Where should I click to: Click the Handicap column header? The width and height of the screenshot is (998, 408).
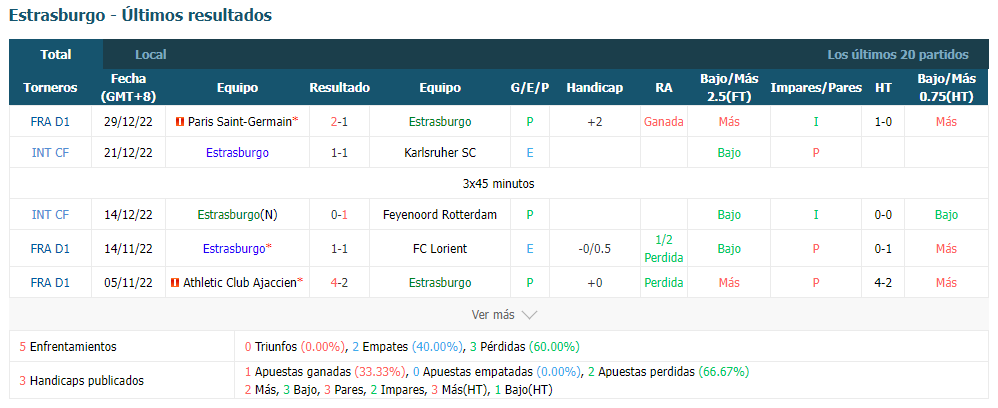[594, 88]
